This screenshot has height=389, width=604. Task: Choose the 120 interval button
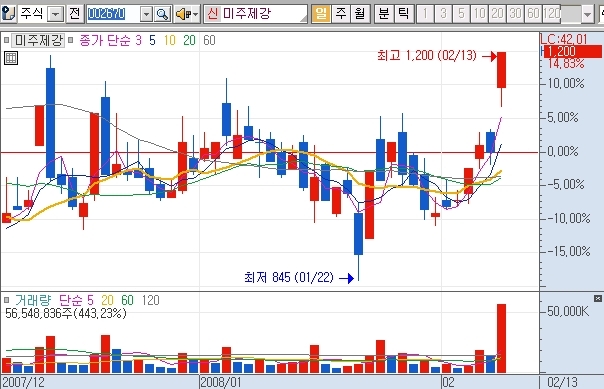click(552, 14)
